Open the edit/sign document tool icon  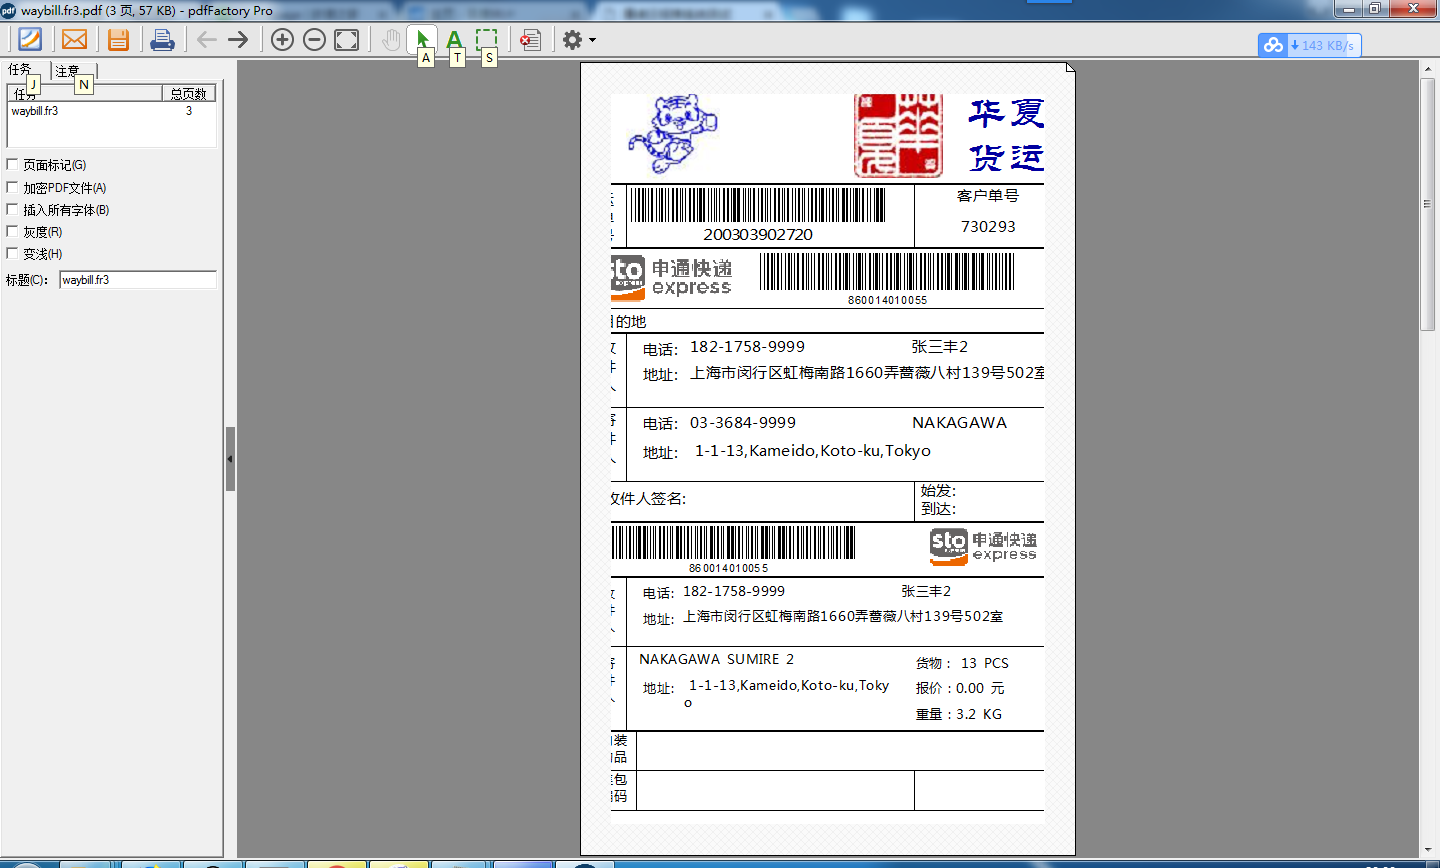pos(30,39)
